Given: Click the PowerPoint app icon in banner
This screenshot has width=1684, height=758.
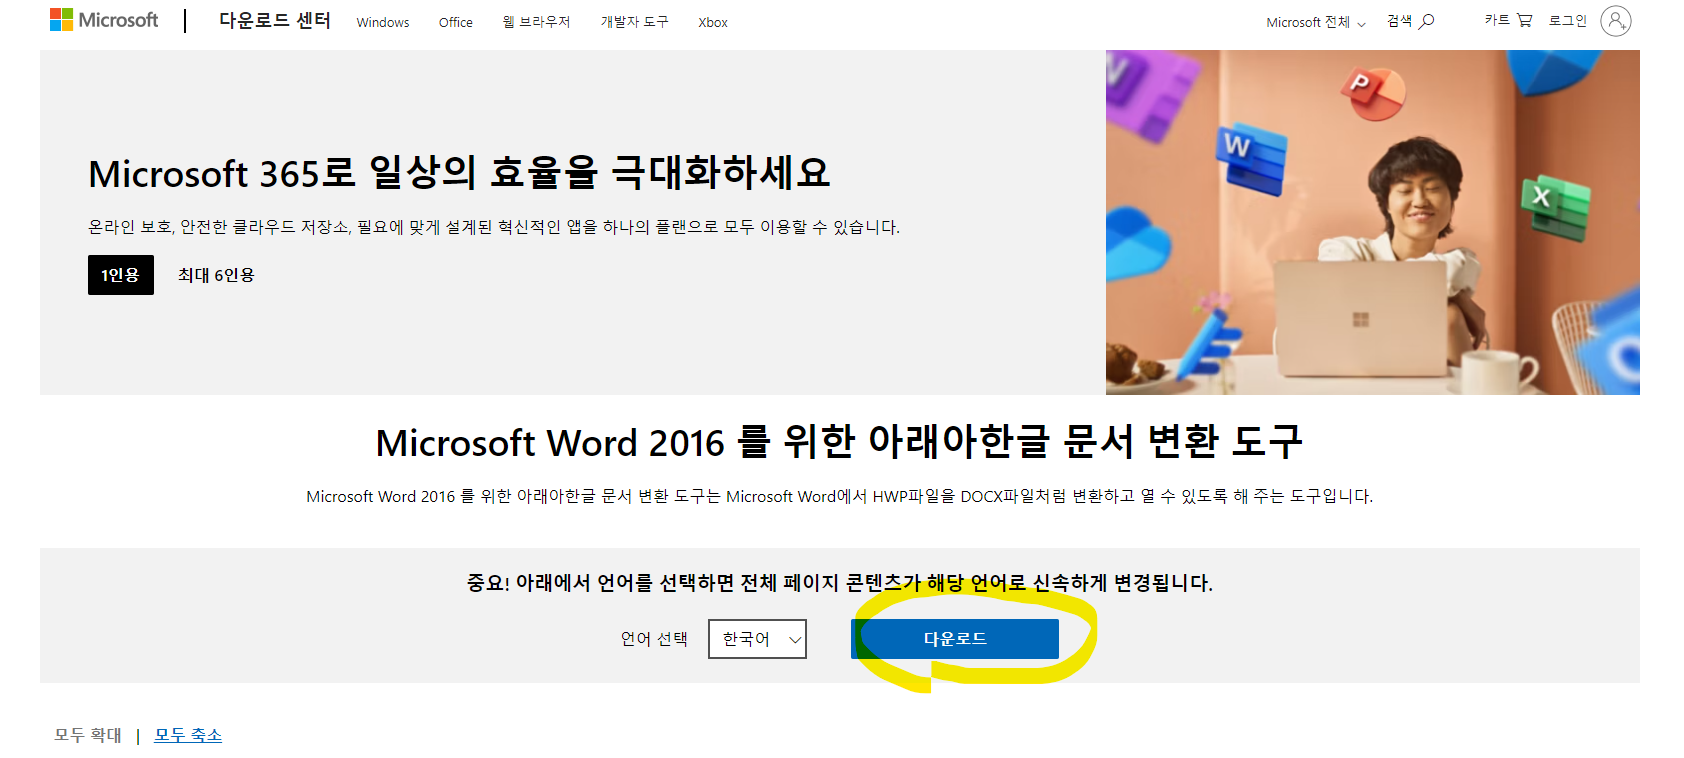Looking at the screenshot, I should coord(1373,93).
